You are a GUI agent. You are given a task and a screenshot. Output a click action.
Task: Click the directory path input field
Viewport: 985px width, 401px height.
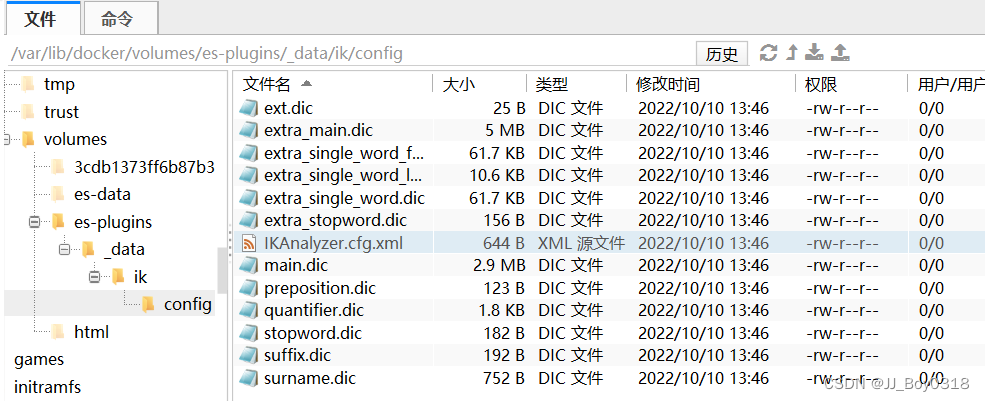[349, 53]
